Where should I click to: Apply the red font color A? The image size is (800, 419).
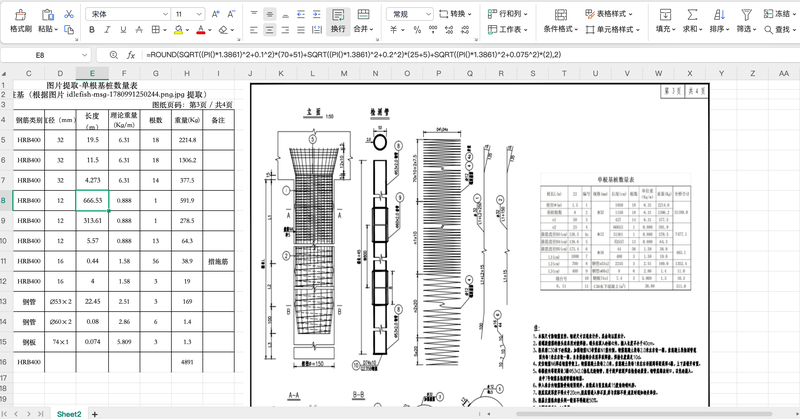click(x=201, y=30)
